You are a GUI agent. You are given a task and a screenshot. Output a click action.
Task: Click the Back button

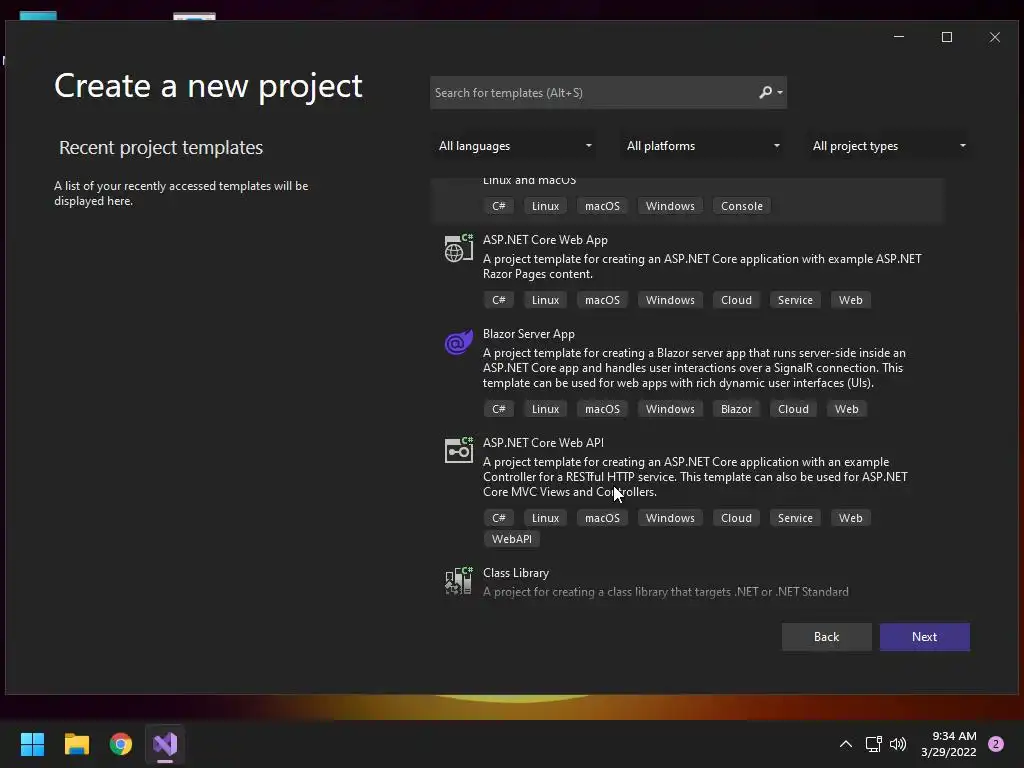point(826,637)
